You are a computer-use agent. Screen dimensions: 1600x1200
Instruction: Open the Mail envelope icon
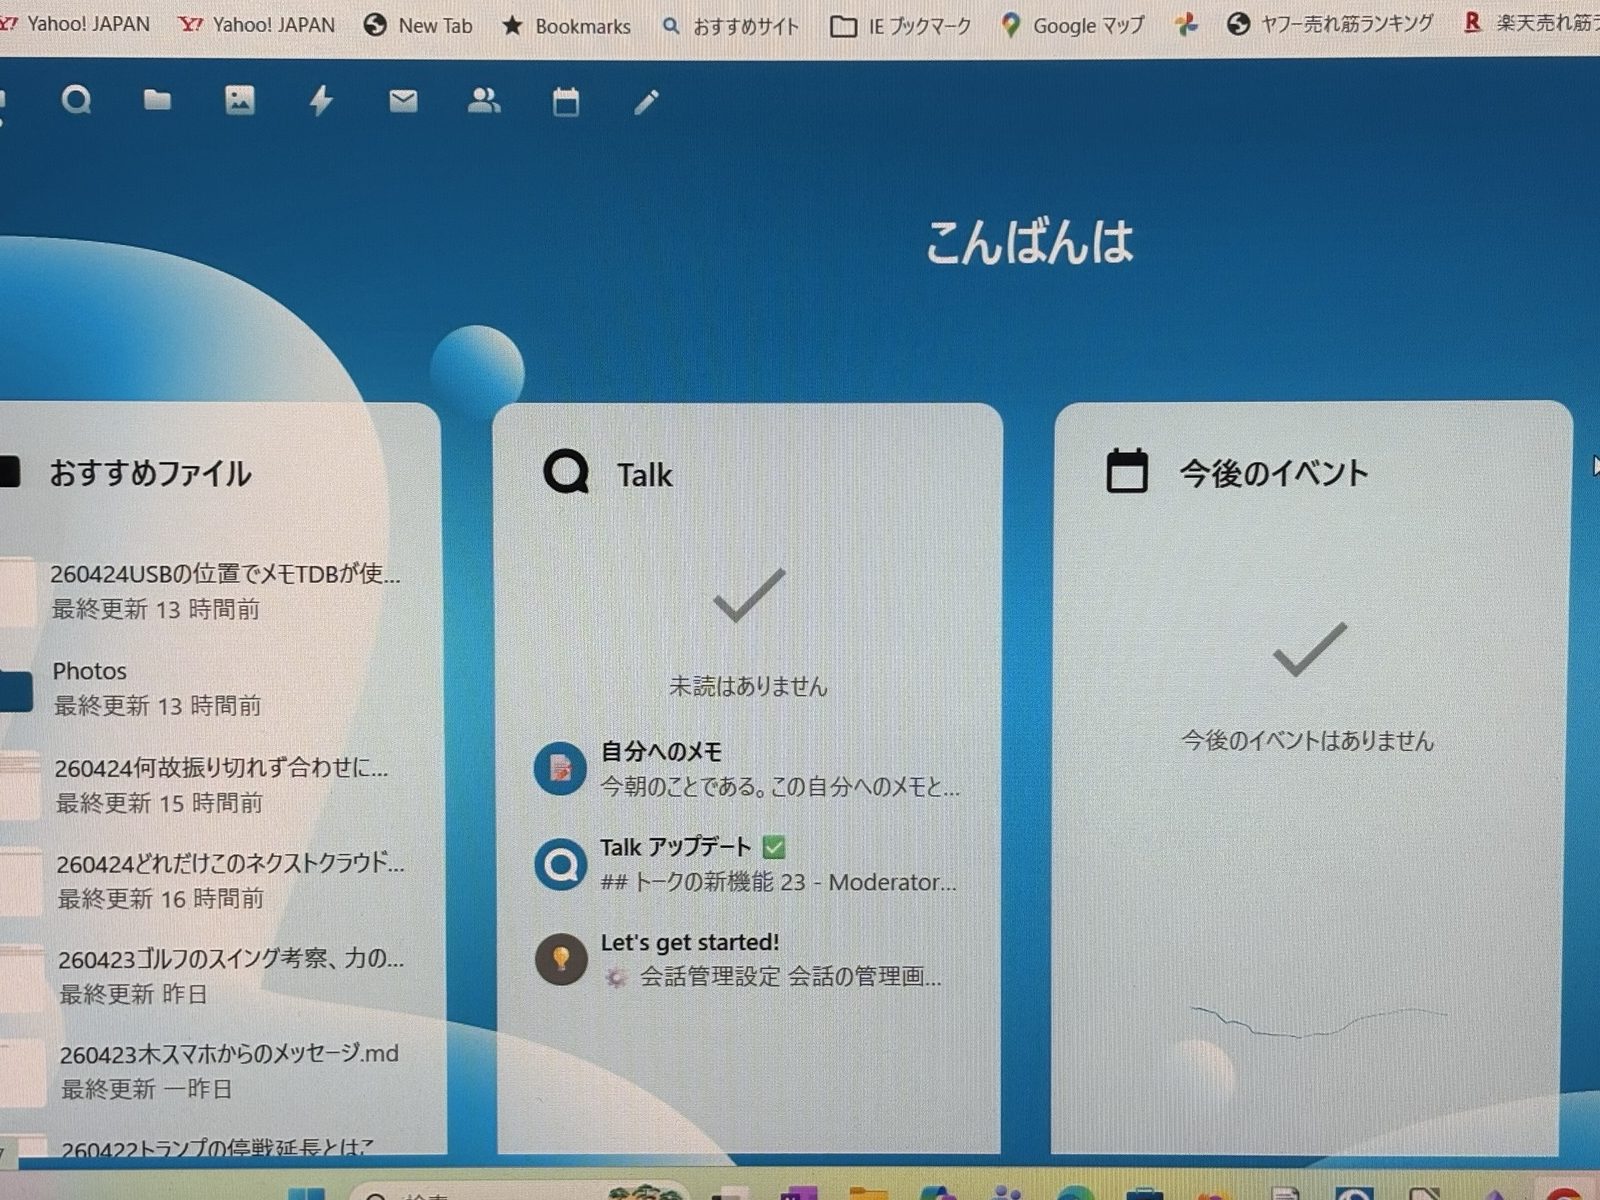[403, 100]
